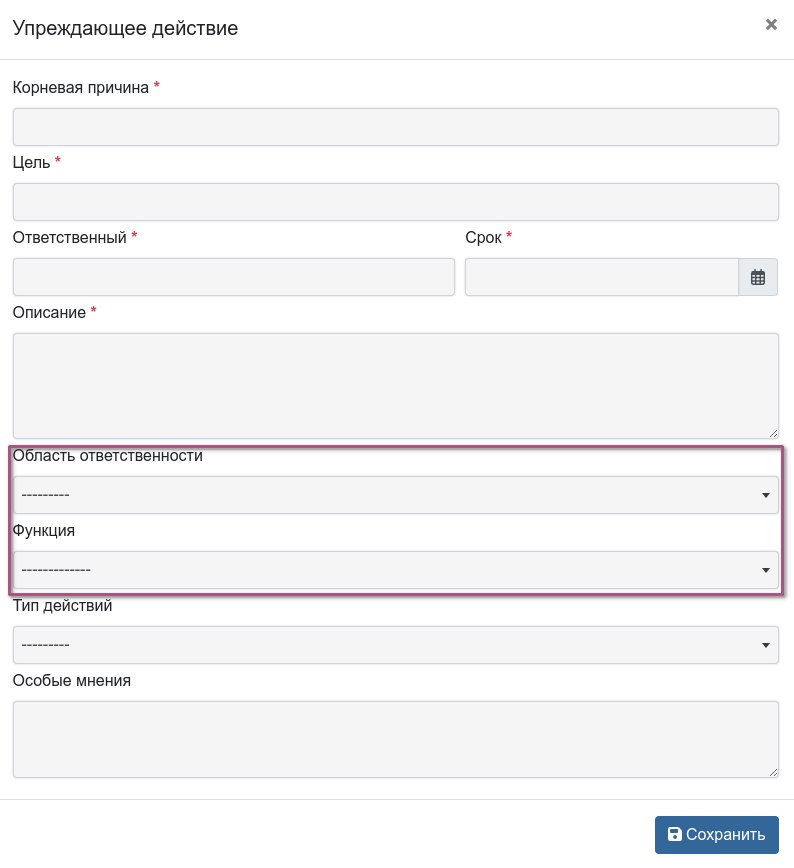The image size is (794, 868).
Task: Open the calendar picker beside Срок
Action: 758,277
